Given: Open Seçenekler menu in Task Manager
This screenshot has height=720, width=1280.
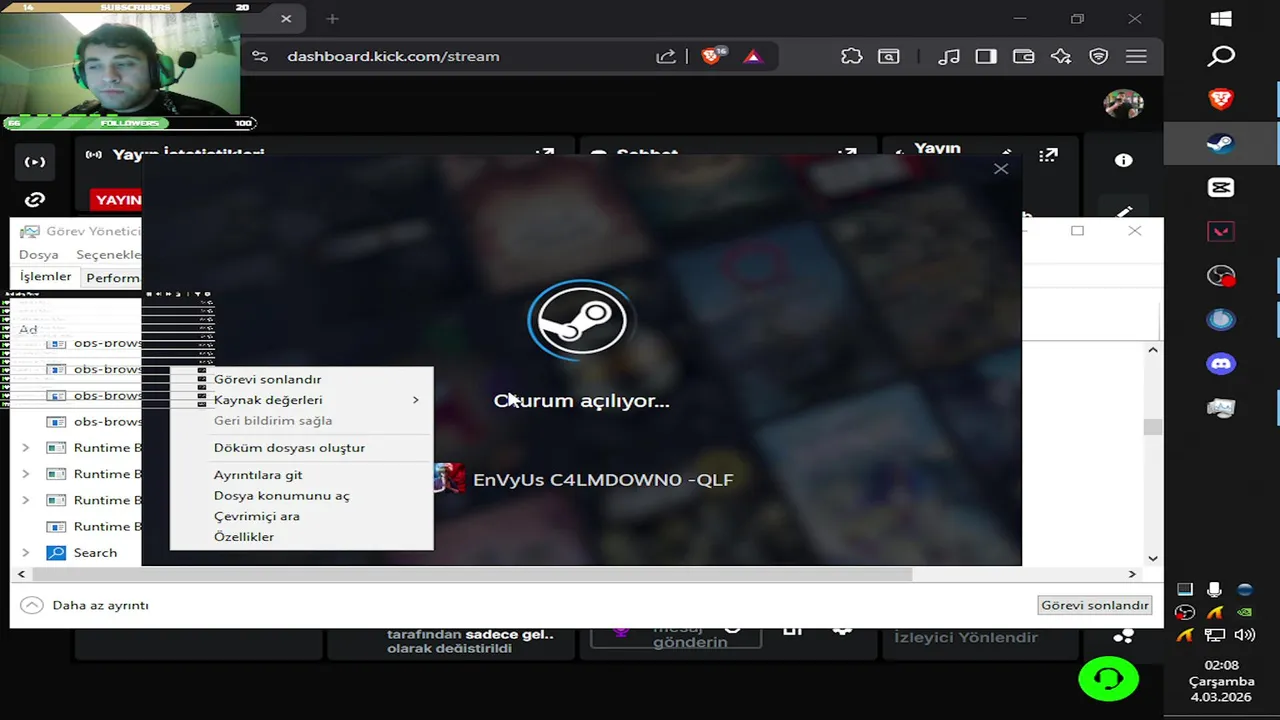Looking at the screenshot, I should tap(109, 255).
